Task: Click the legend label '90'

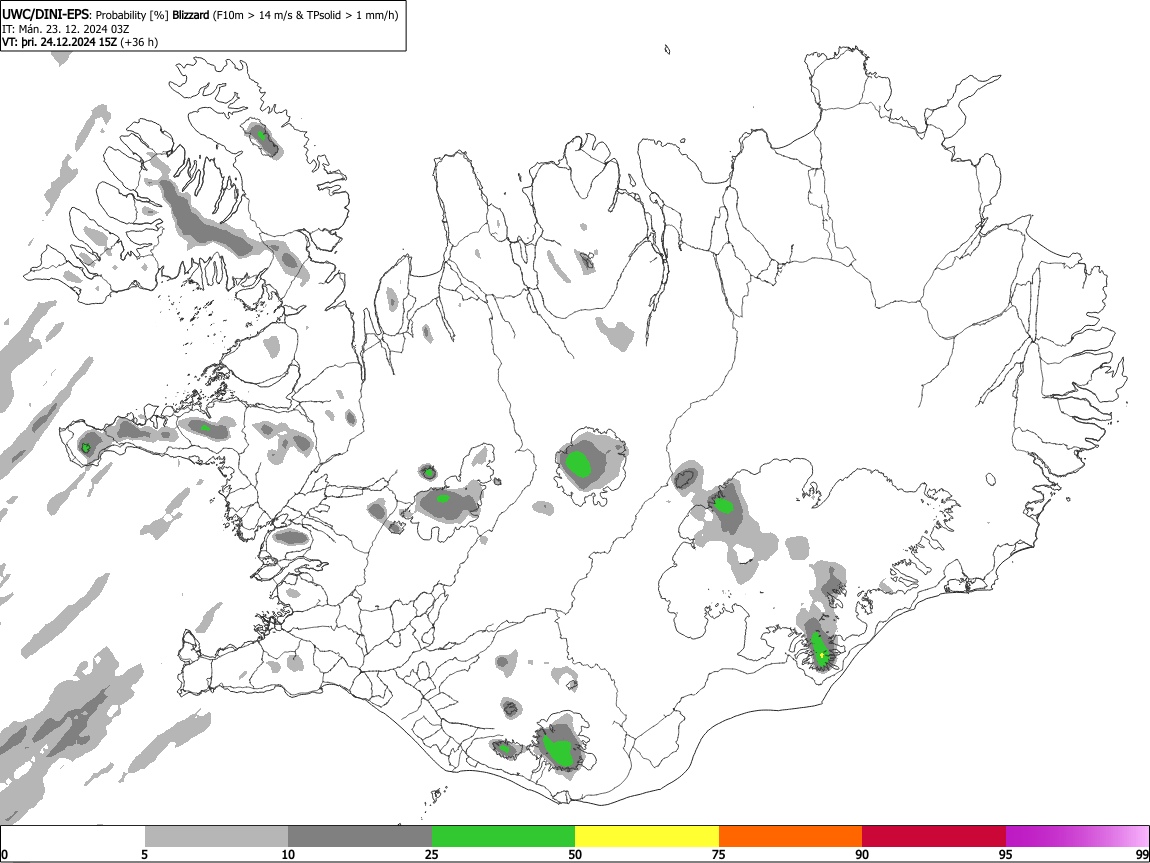Action: click(x=862, y=854)
